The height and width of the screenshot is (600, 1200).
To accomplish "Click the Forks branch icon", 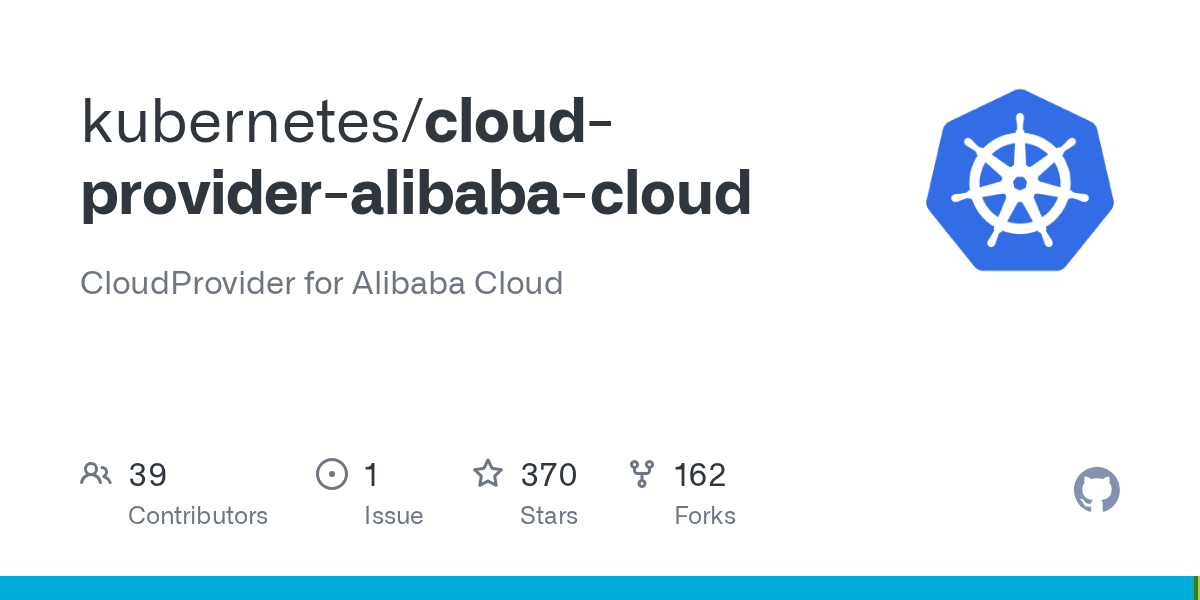I will 641,474.
